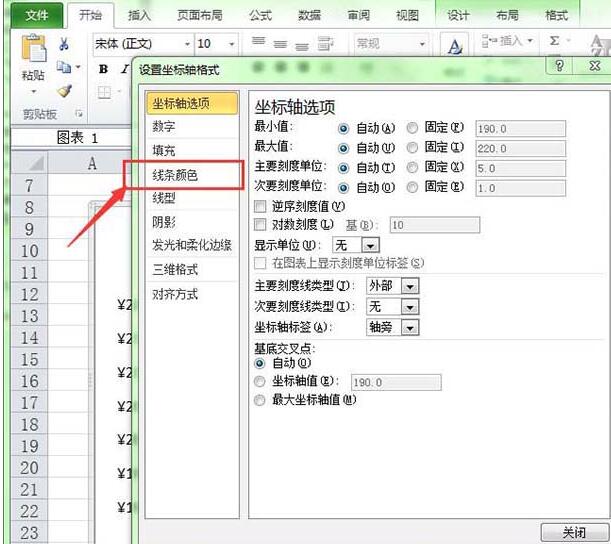Switch to the 视图 tab
The image size is (611, 544).
pyautogui.click(x=407, y=16)
